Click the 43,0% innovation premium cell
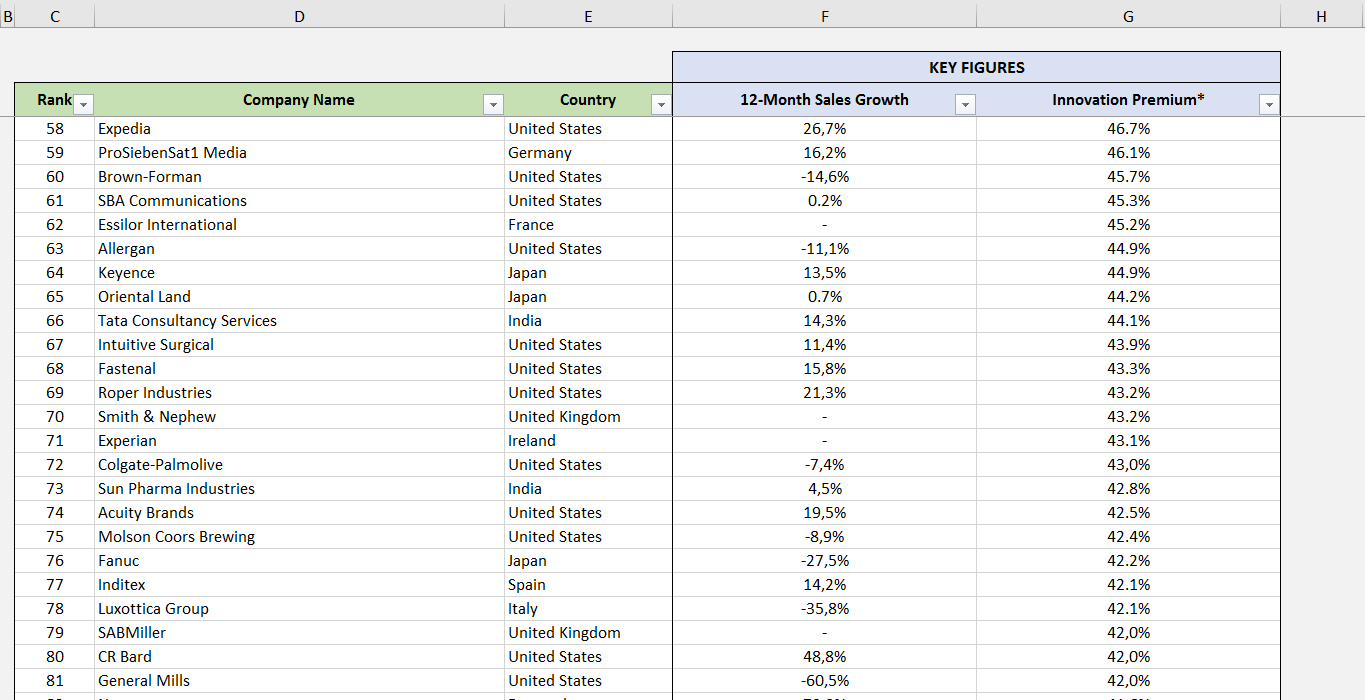The image size is (1365, 700). point(1128,465)
